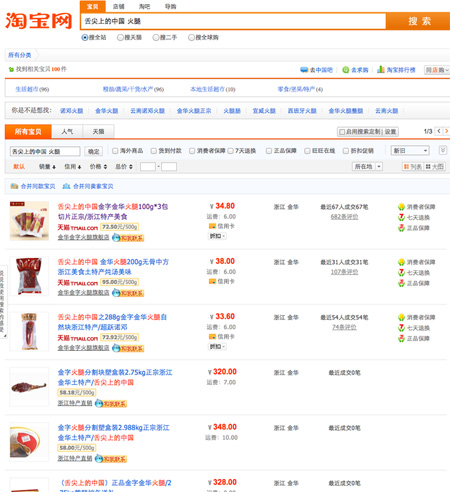450x492 pixels.
Task: Switch to the 店铺 search tab
Action: (119, 6)
